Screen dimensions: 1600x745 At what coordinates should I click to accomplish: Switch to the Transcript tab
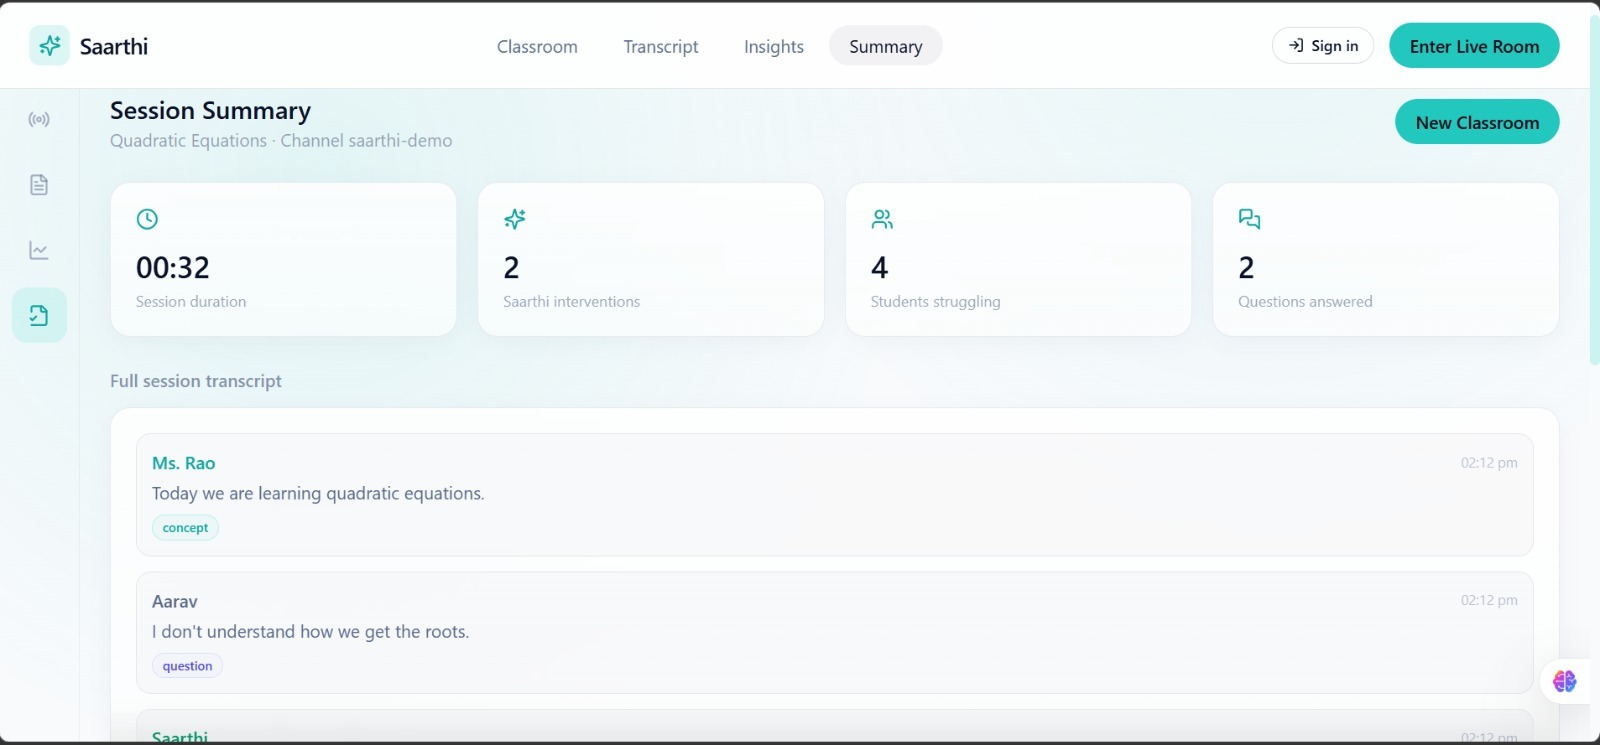pos(661,46)
